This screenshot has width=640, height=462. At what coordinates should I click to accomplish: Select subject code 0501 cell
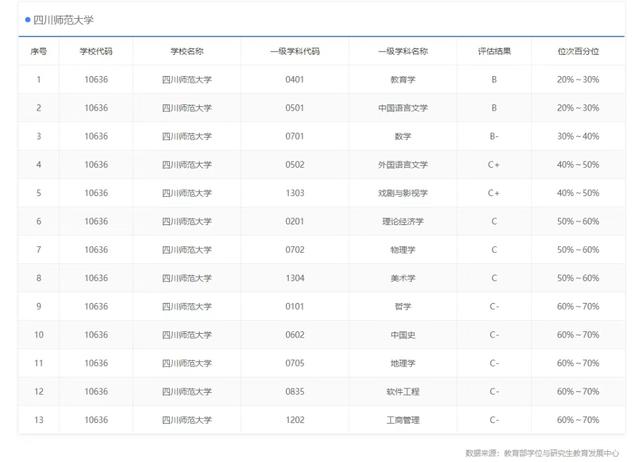tap(295, 108)
